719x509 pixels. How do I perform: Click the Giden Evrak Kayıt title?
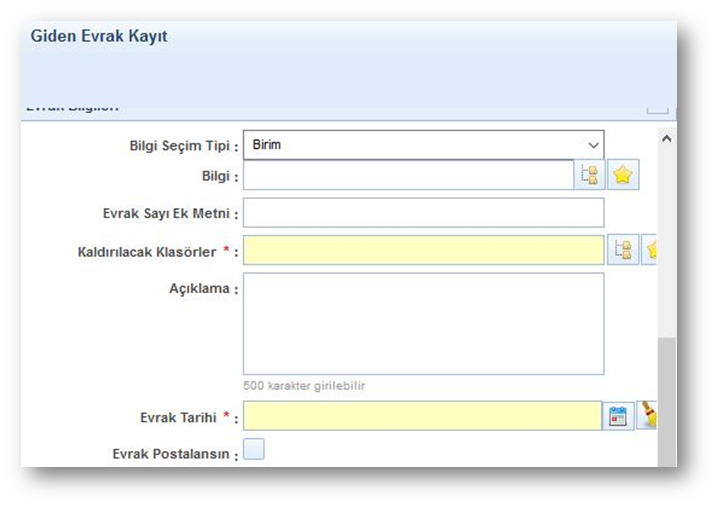pos(99,36)
